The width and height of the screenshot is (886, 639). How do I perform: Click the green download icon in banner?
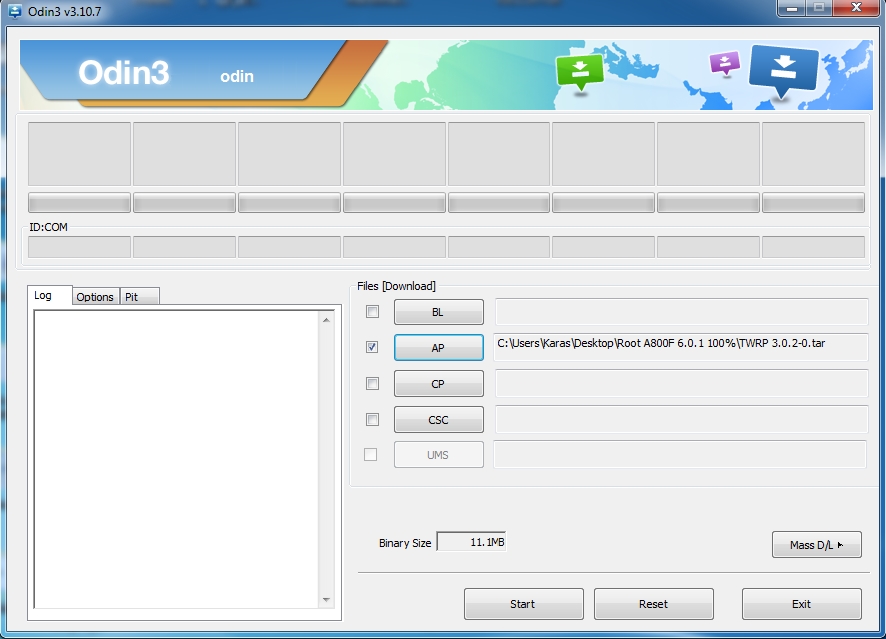point(580,72)
